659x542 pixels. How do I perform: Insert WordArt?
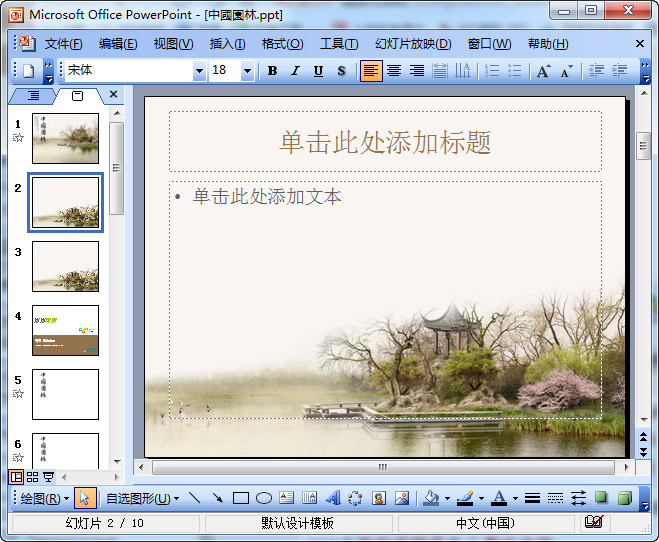click(x=333, y=498)
